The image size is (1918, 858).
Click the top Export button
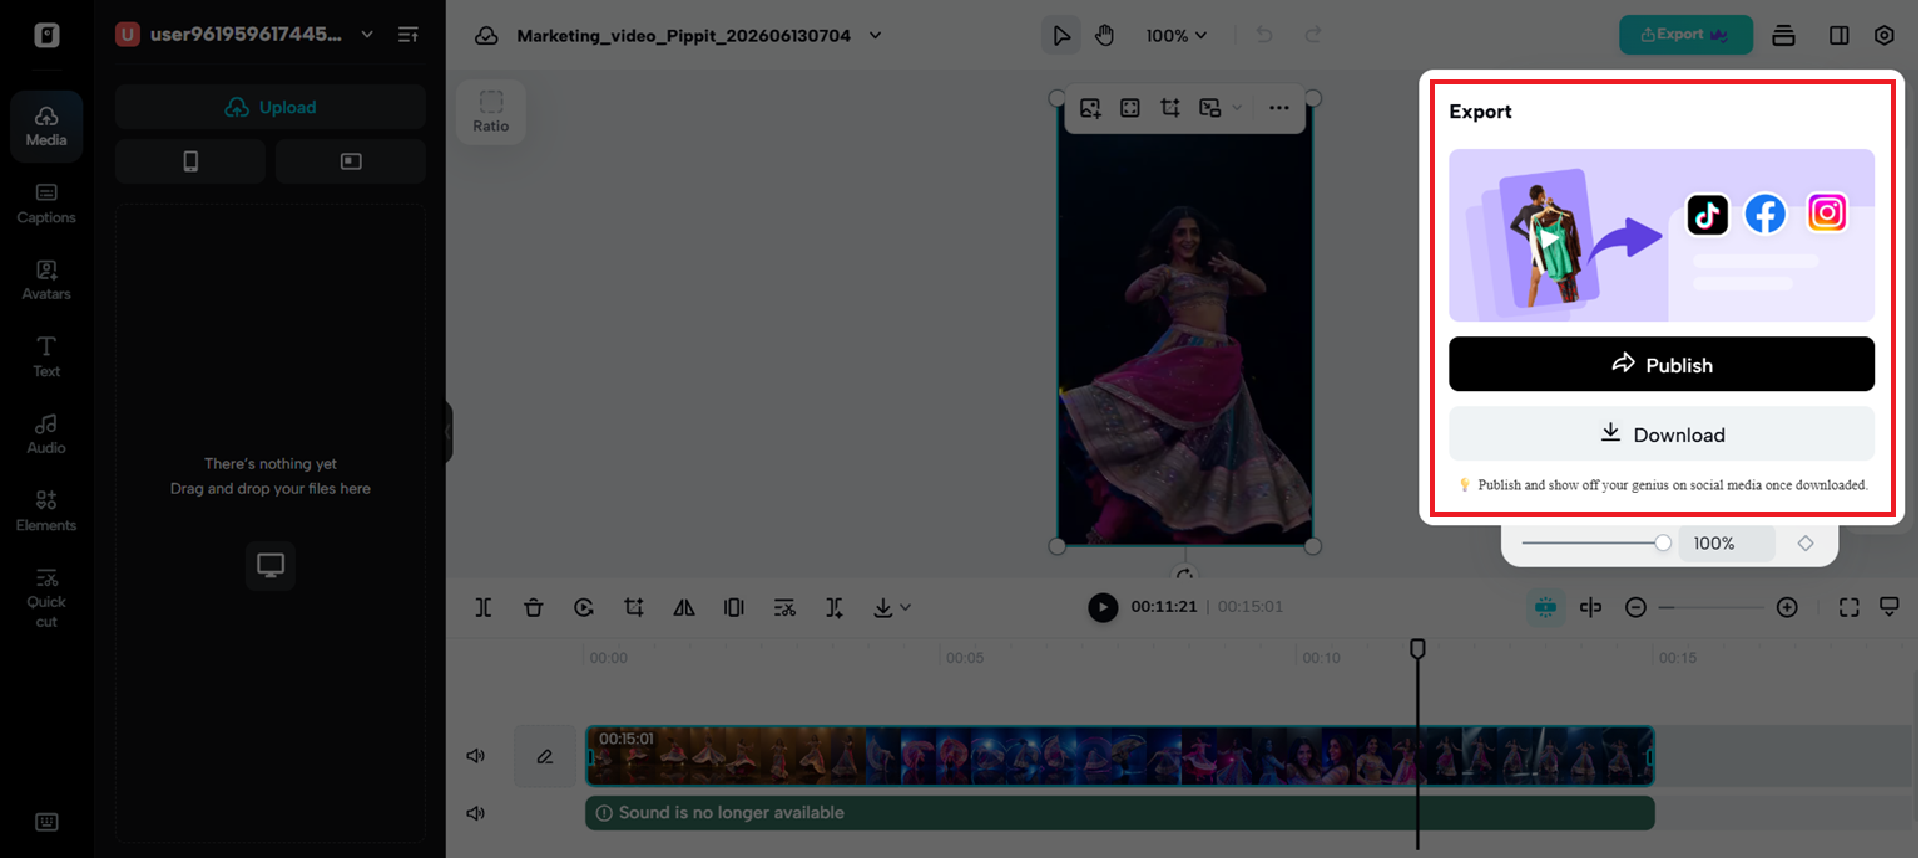1685,35
